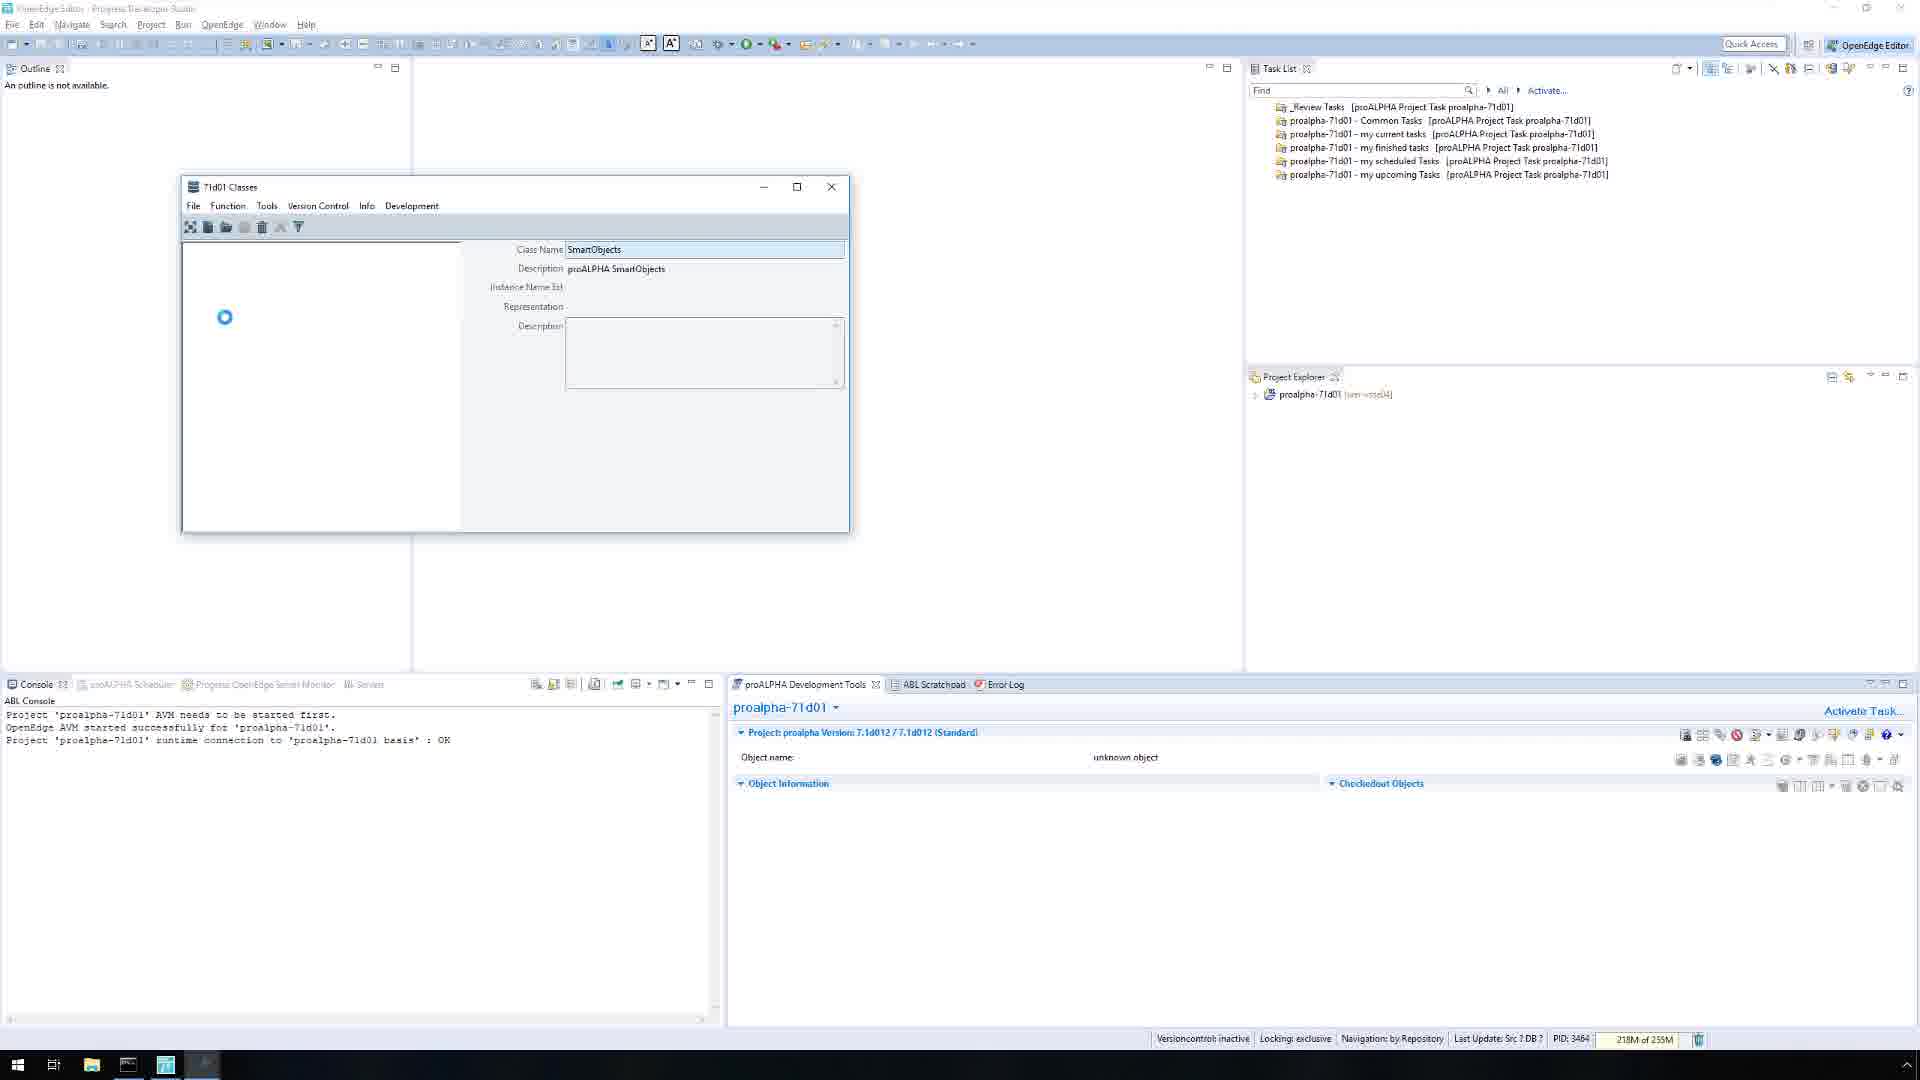1920x1080 pixels.
Task: Click the command prompt icon on the taskbar
Action: coord(128,1065)
